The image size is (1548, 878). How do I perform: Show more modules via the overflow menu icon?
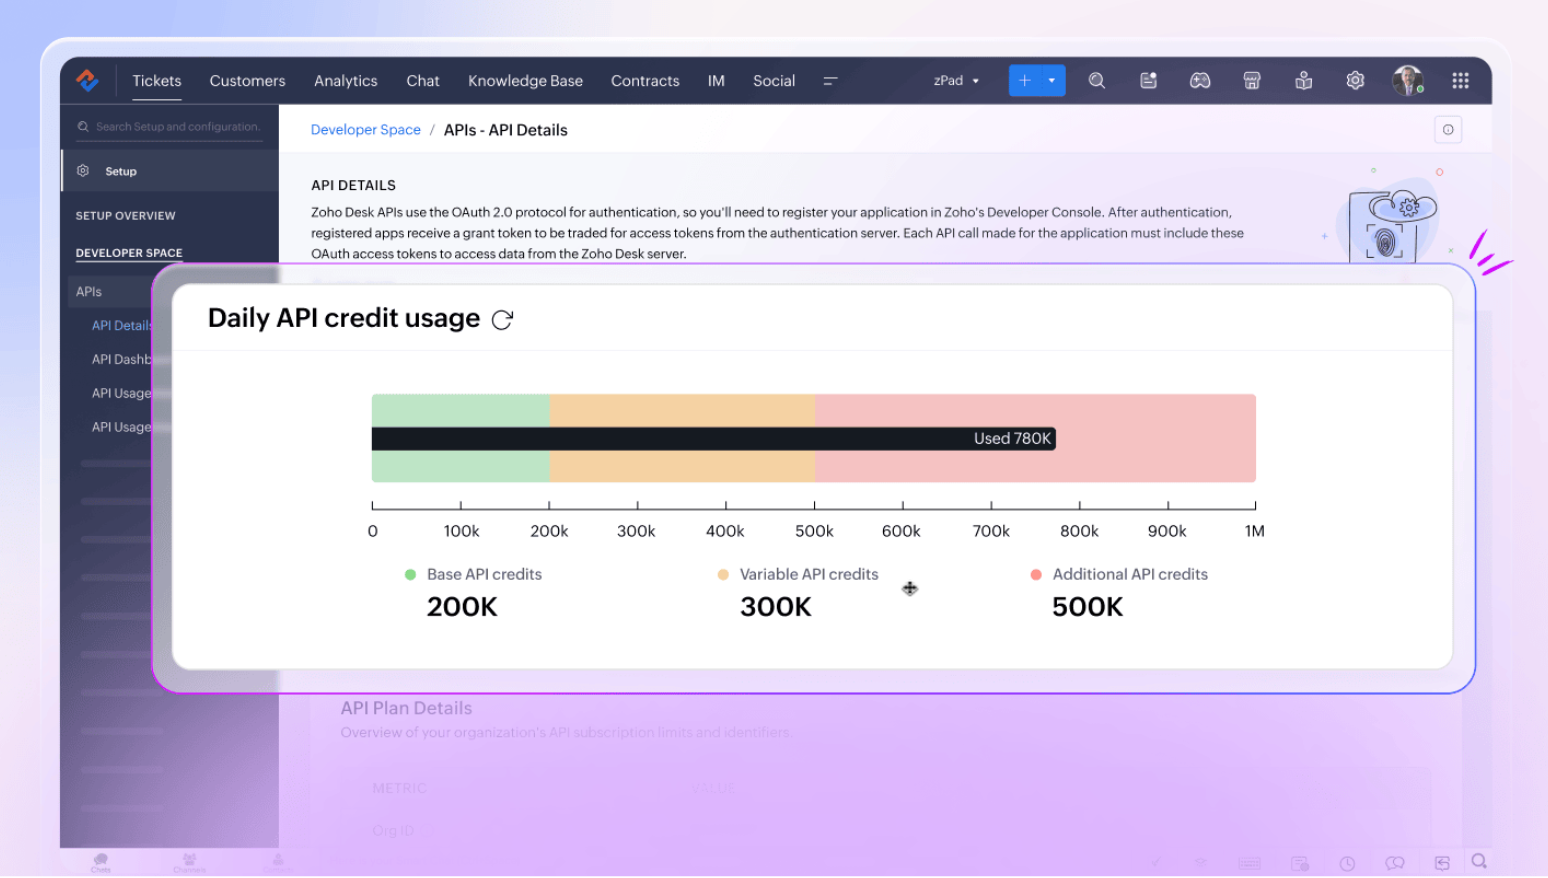coord(830,81)
